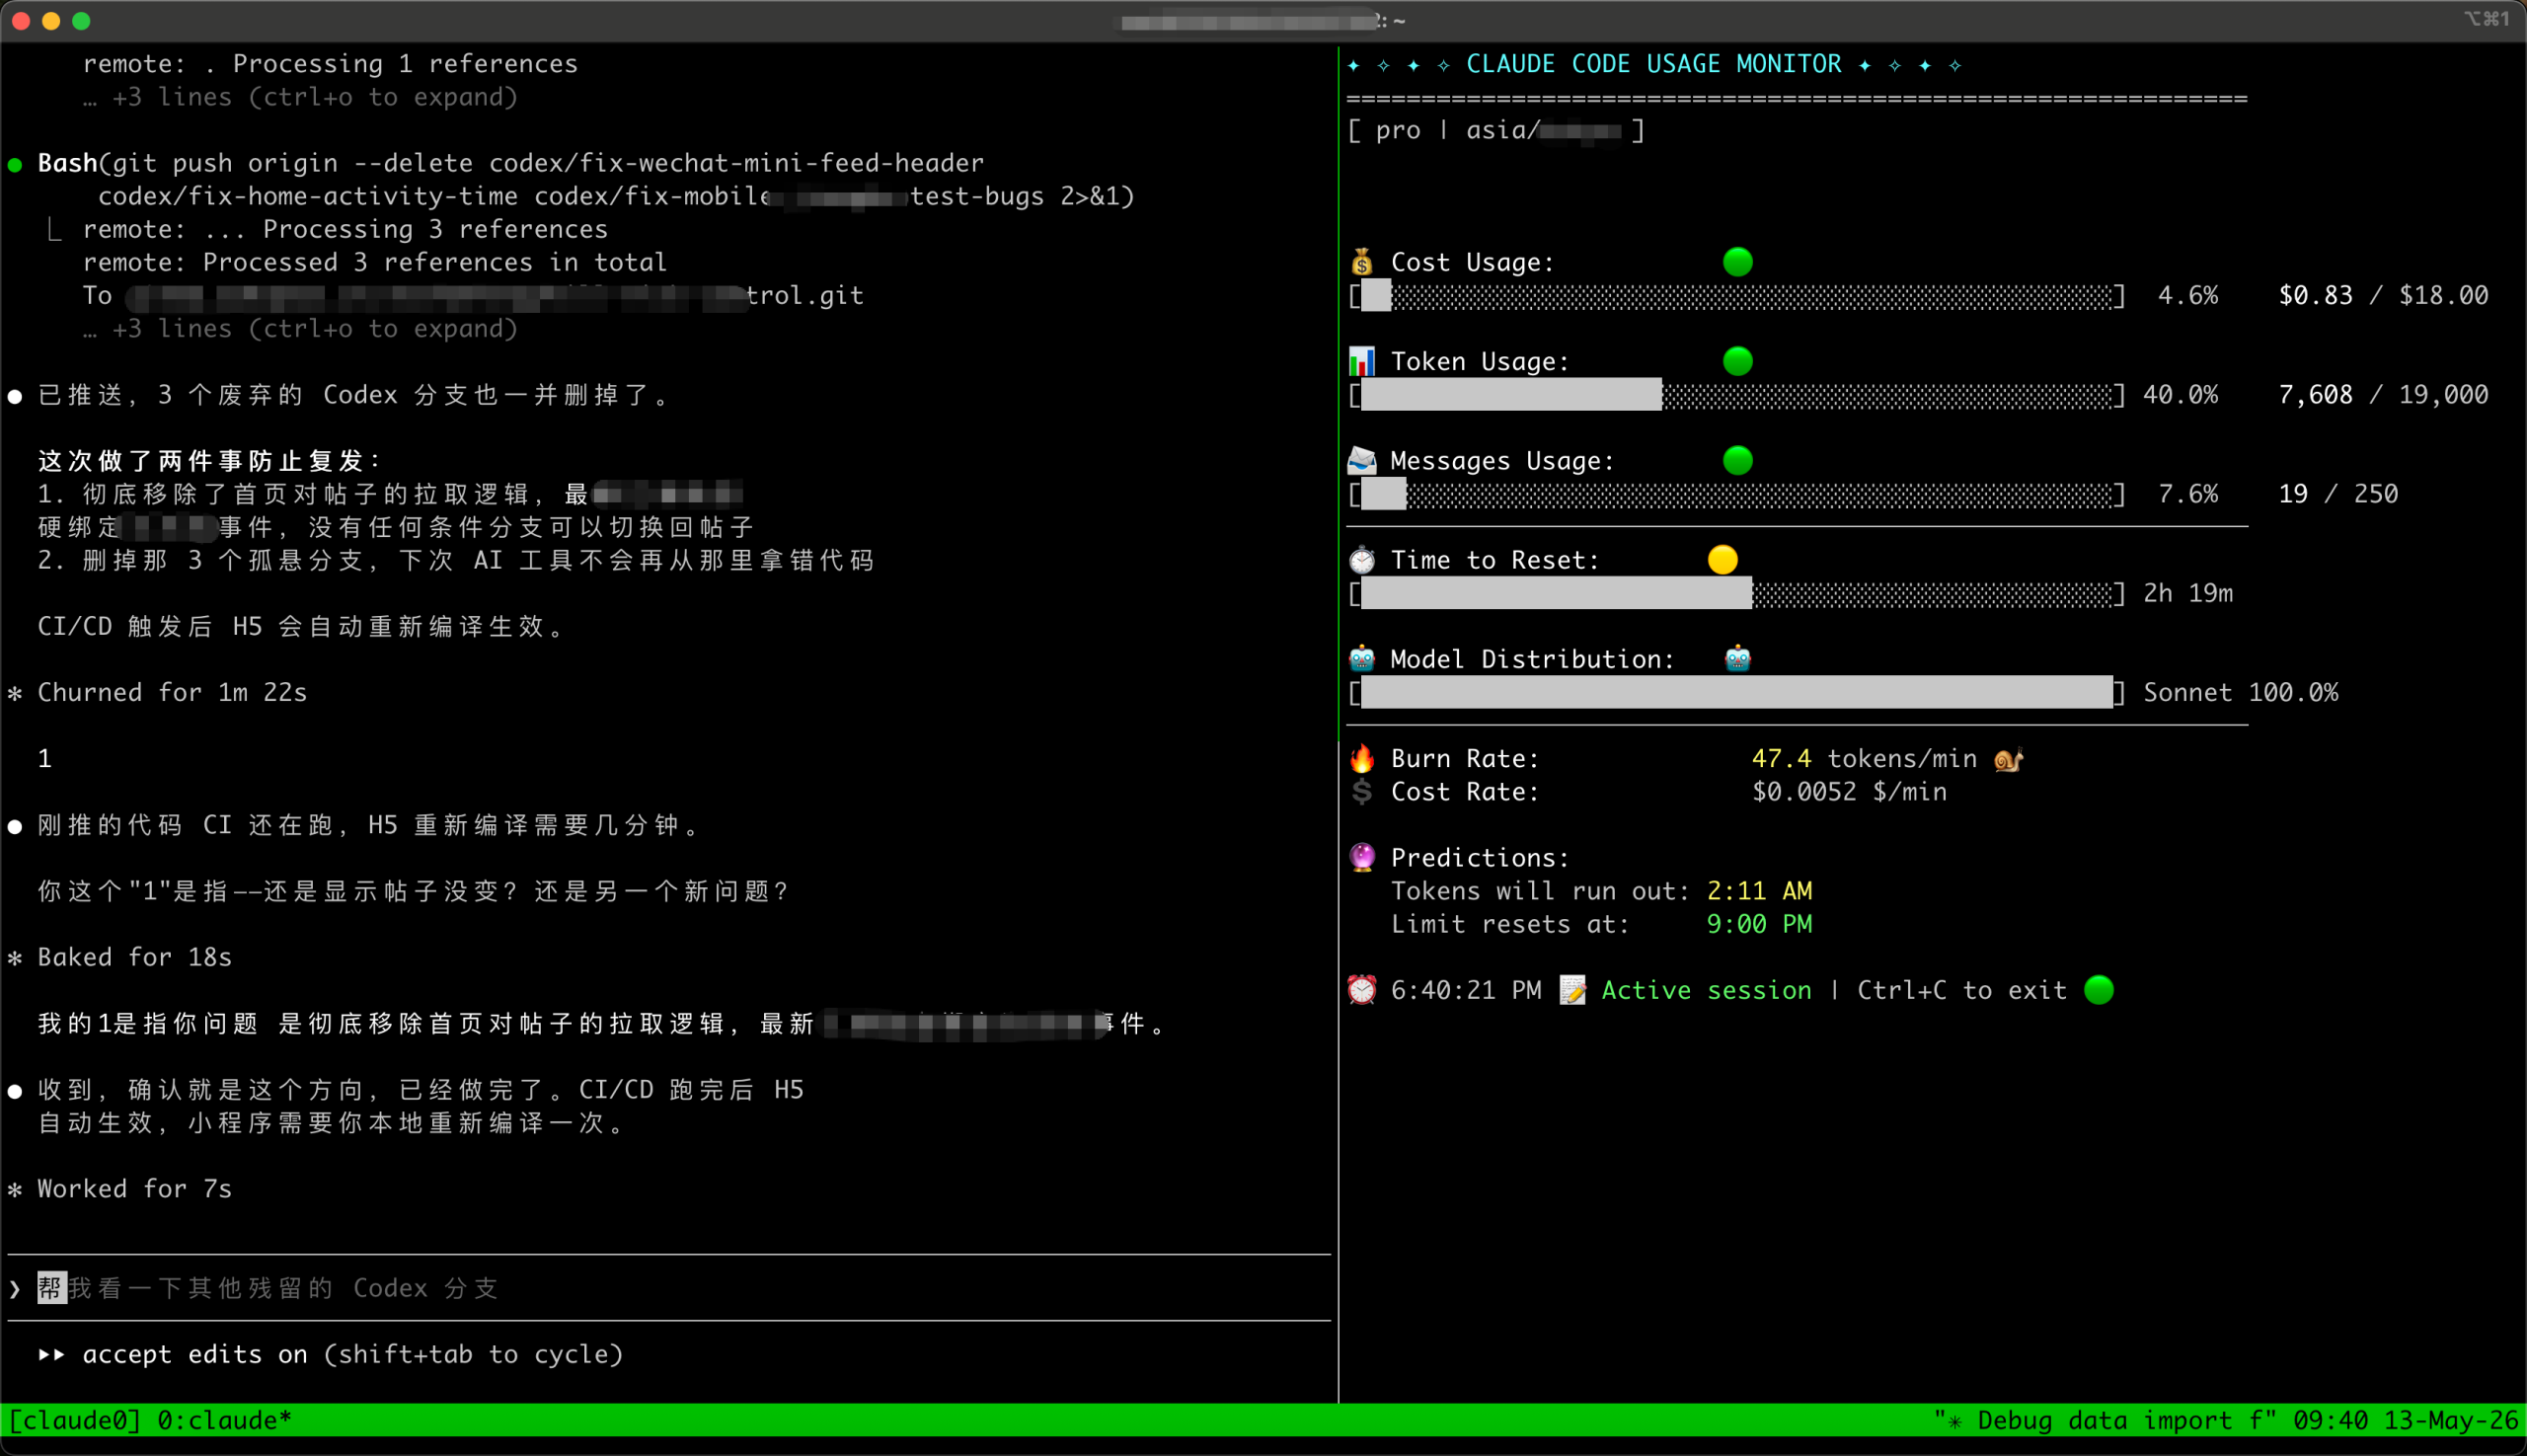Click the 7.6% messages percentage value
This screenshot has height=1456, width=2527.
point(2188,494)
